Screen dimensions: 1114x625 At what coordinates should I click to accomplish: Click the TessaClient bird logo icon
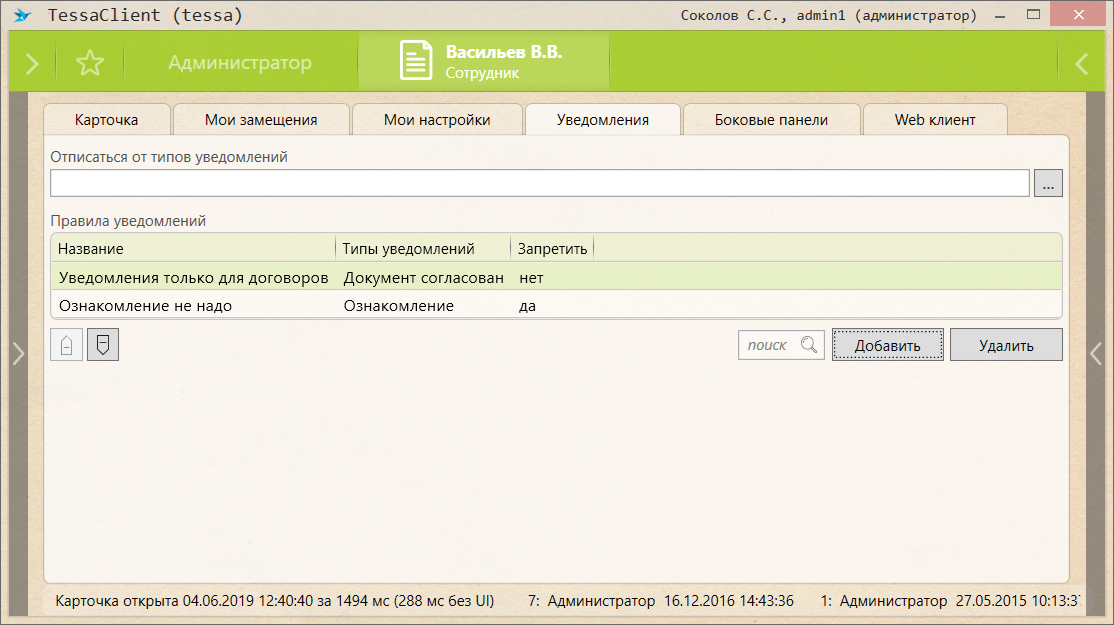pos(22,16)
